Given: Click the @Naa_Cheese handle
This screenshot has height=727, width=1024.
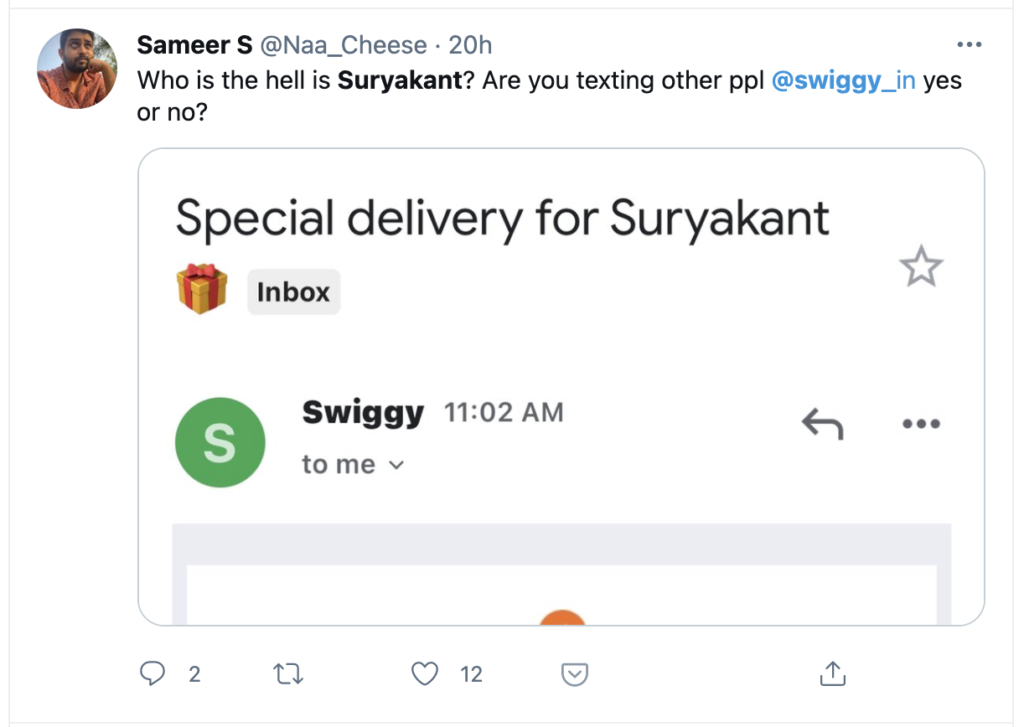Looking at the screenshot, I should click(x=343, y=46).
